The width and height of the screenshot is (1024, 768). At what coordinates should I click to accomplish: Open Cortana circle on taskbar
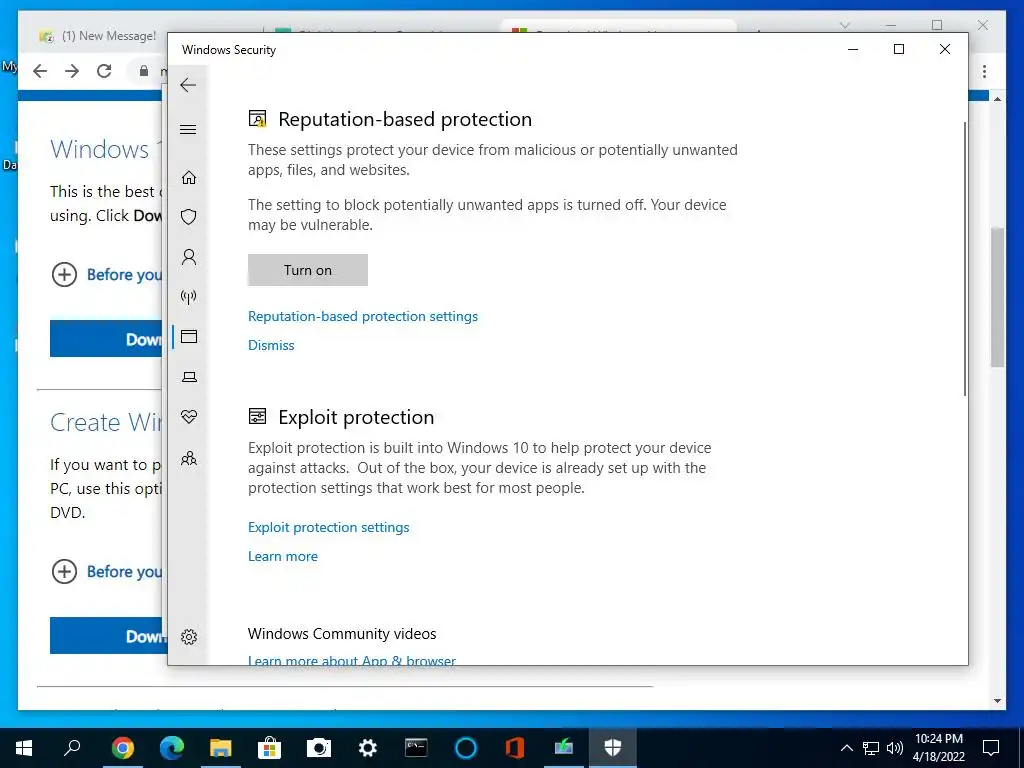coord(466,748)
